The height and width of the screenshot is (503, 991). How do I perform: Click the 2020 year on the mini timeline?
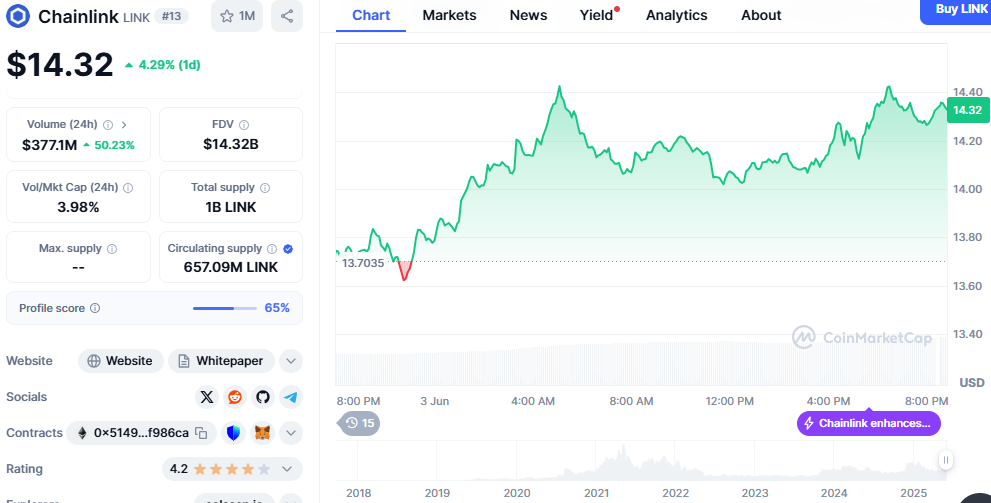point(517,493)
